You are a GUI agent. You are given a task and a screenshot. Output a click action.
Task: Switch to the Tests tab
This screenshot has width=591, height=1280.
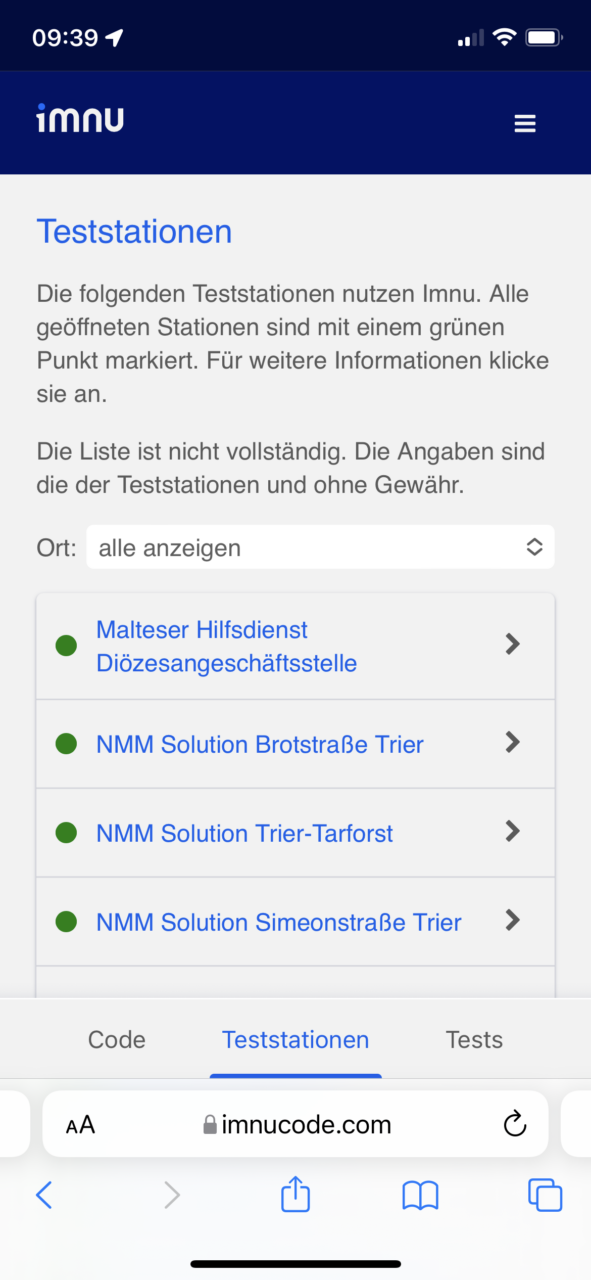click(474, 1039)
